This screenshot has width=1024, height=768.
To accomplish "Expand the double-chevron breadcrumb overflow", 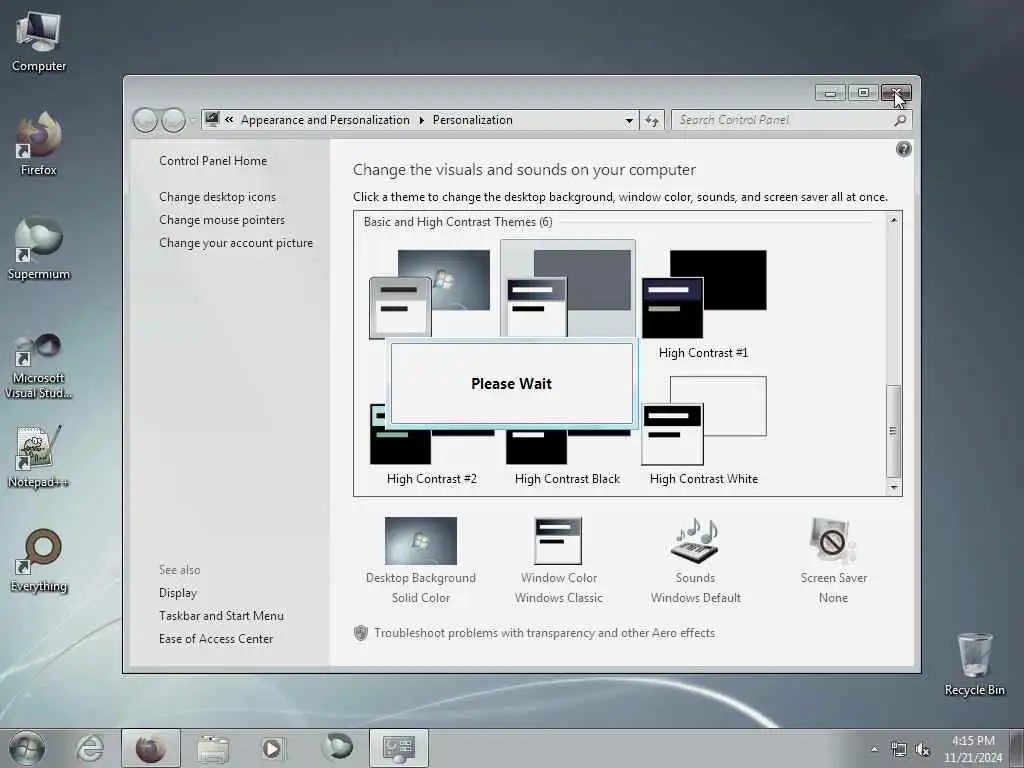I will click(229, 120).
